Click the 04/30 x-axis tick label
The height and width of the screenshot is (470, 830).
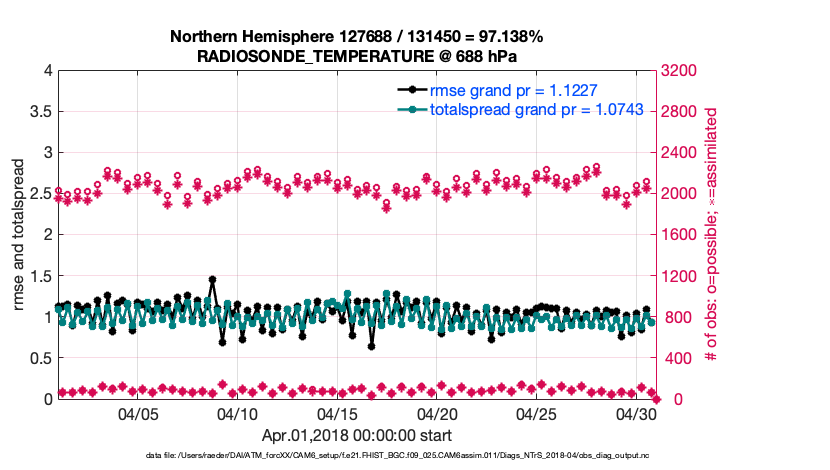click(x=636, y=414)
